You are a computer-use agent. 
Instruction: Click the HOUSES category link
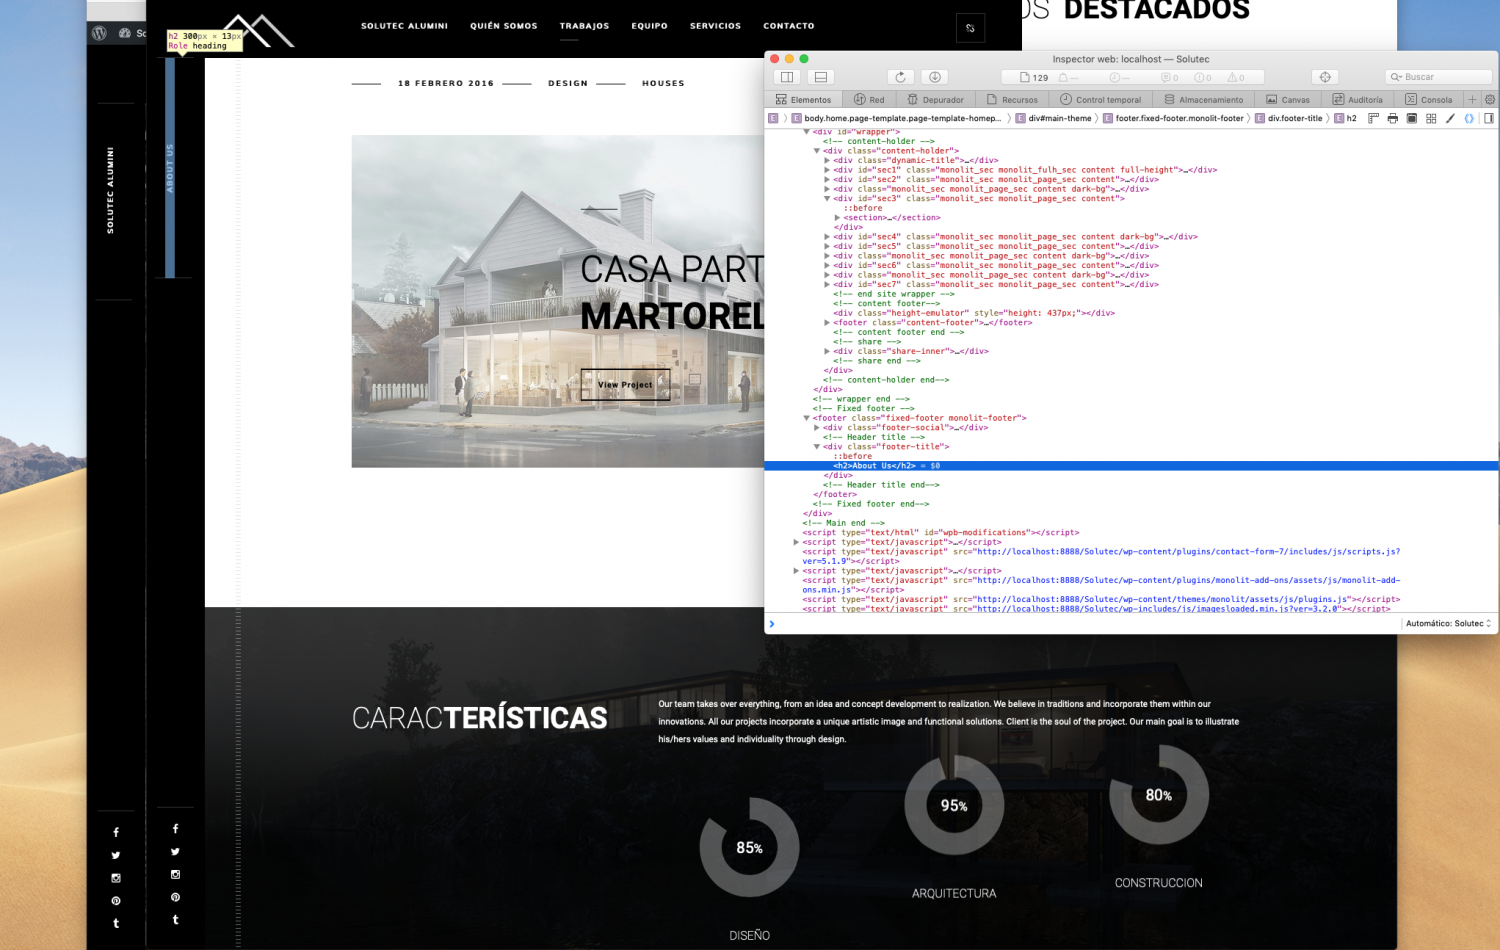tap(663, 83)
